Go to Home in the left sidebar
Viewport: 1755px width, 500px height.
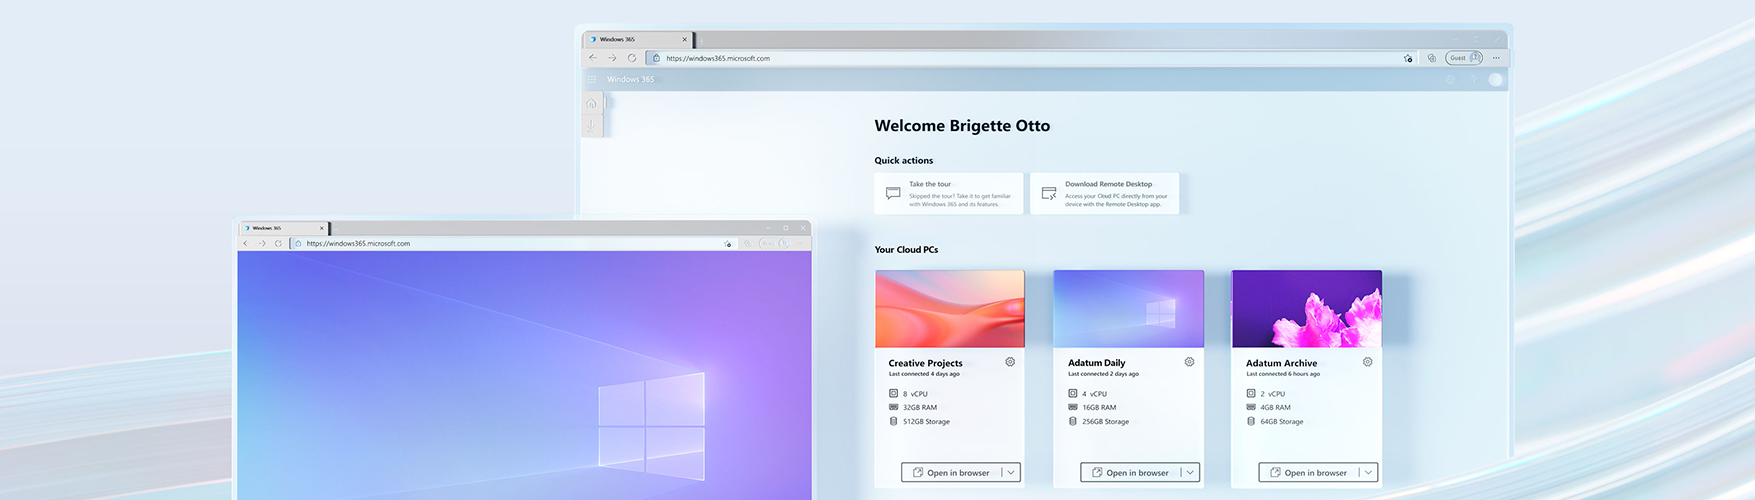click(x=591, y=104)
